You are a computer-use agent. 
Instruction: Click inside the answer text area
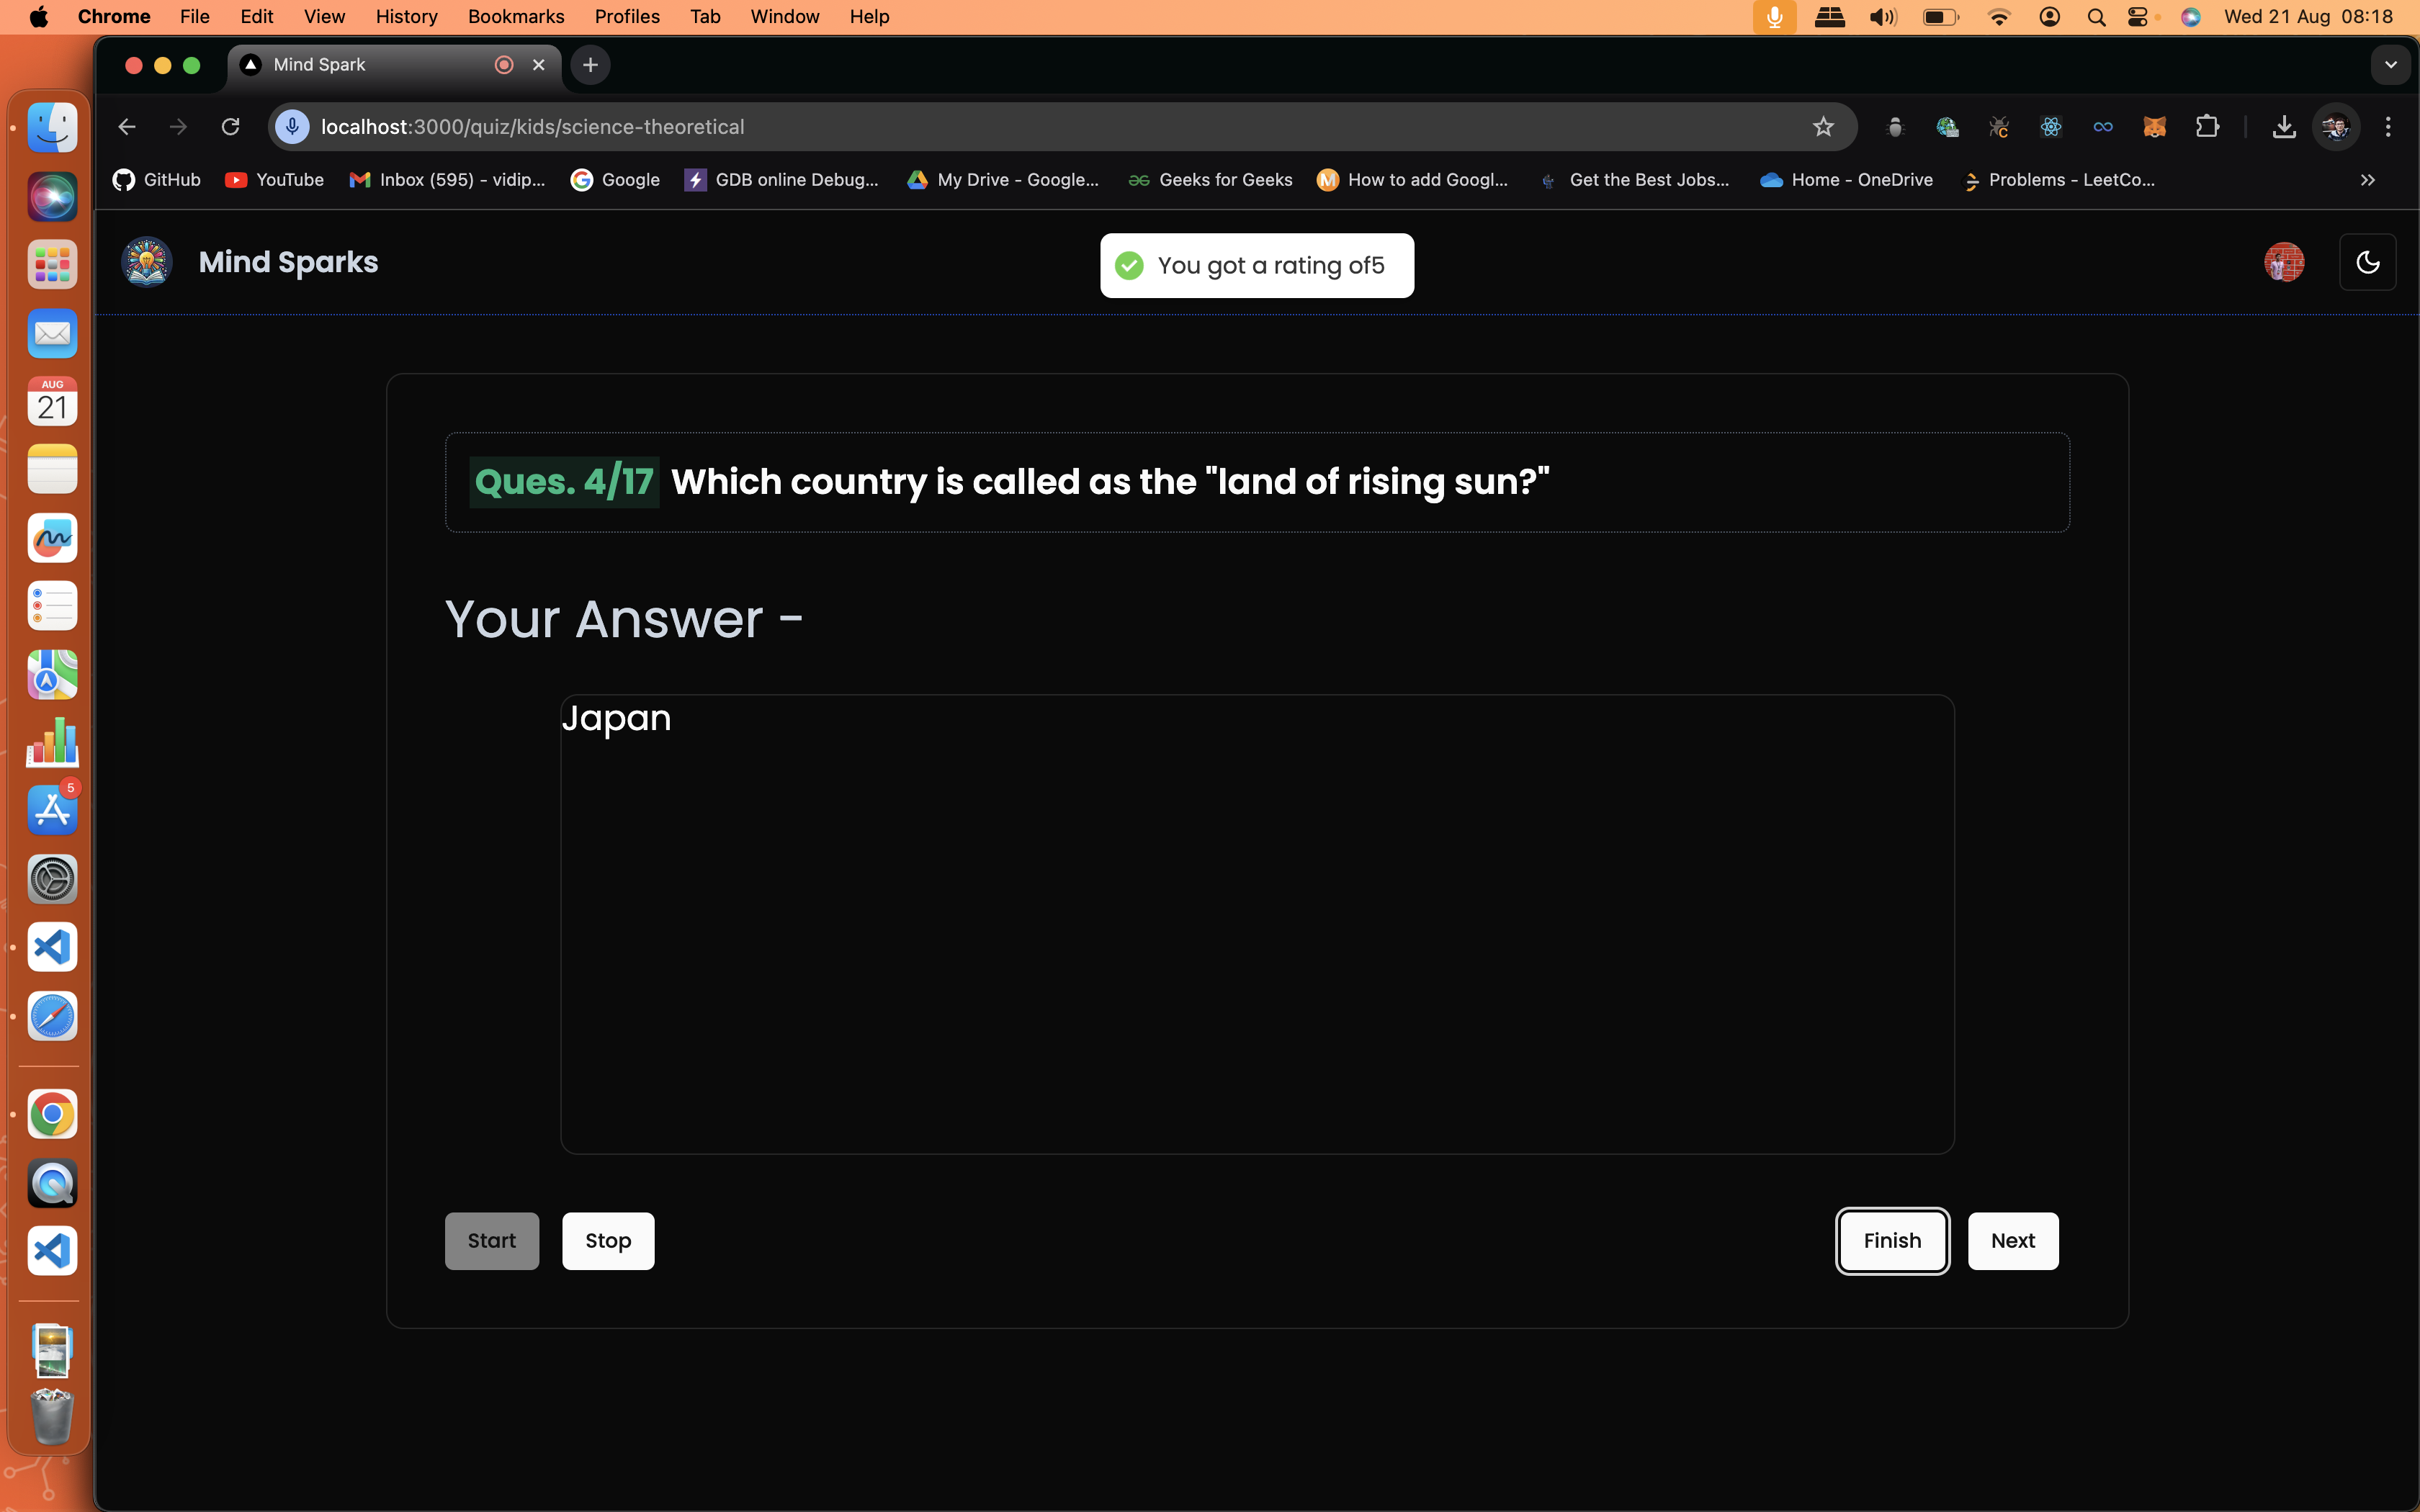pyautogui.click(x=1257, y=924)
